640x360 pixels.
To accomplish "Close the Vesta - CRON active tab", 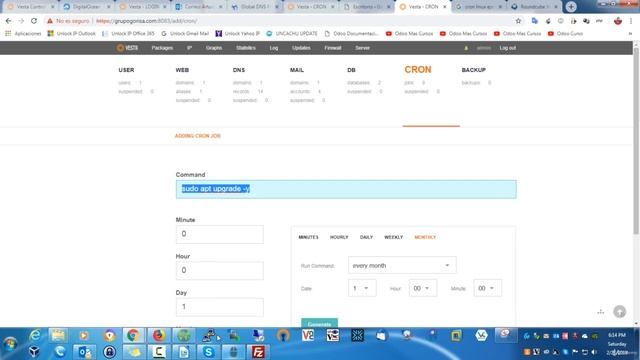I will tap(444, 7).
